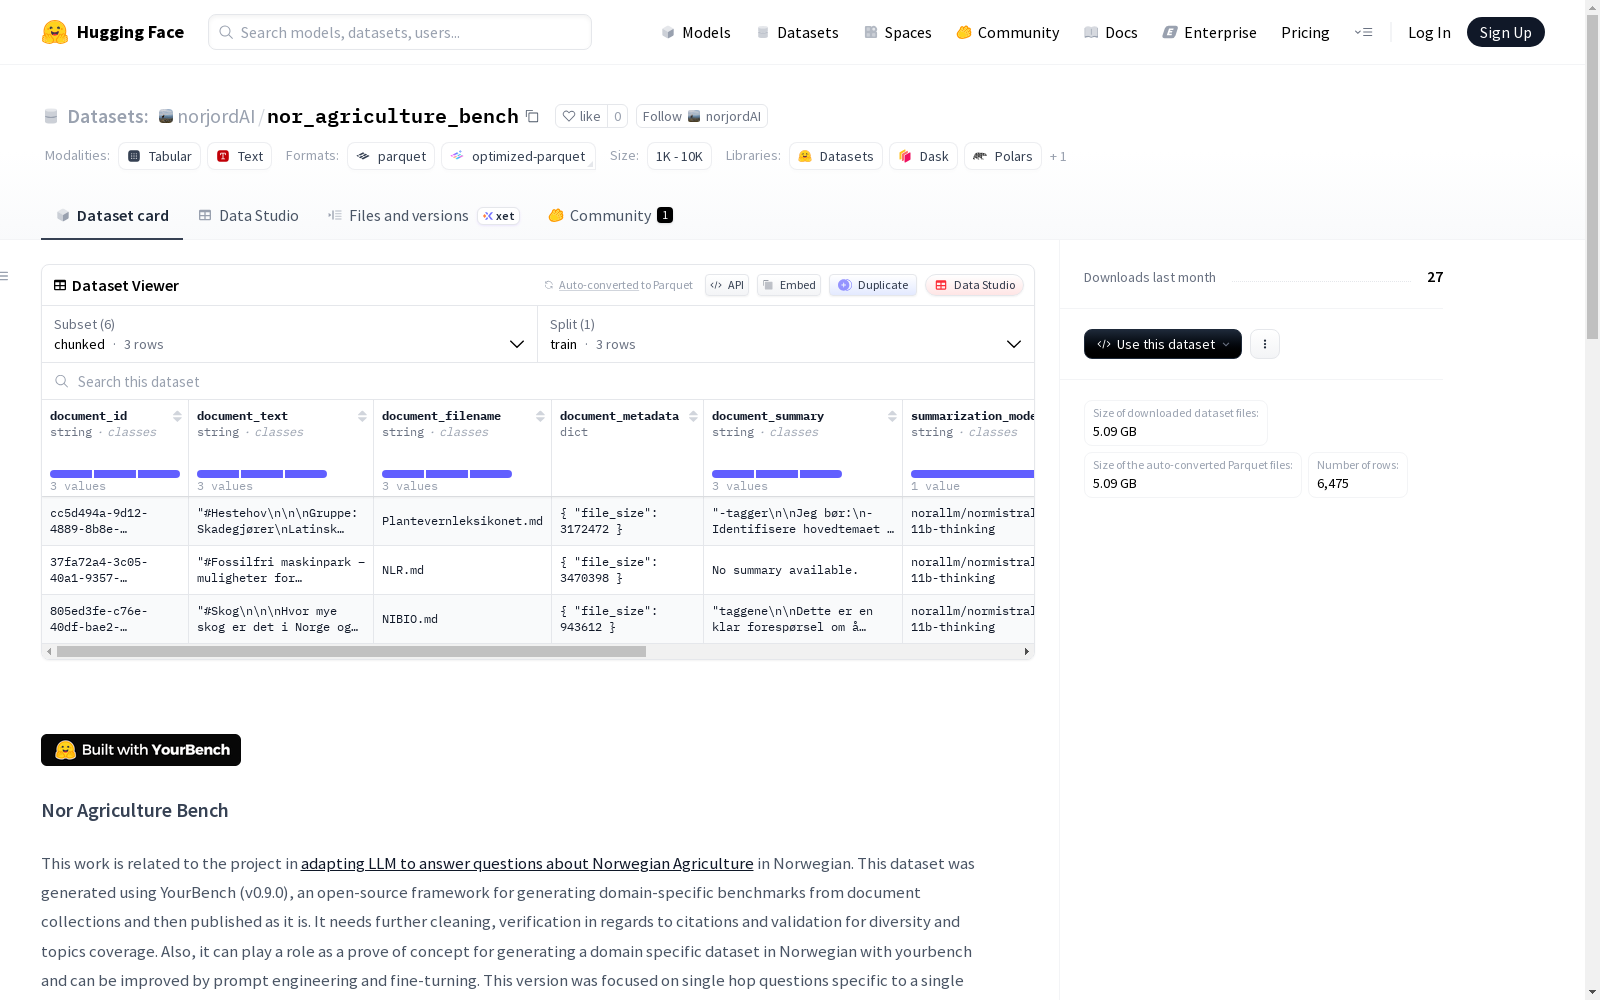Switch to Files and versions tab
This screenshot has height=1000, width=1600.
[423, 216]
